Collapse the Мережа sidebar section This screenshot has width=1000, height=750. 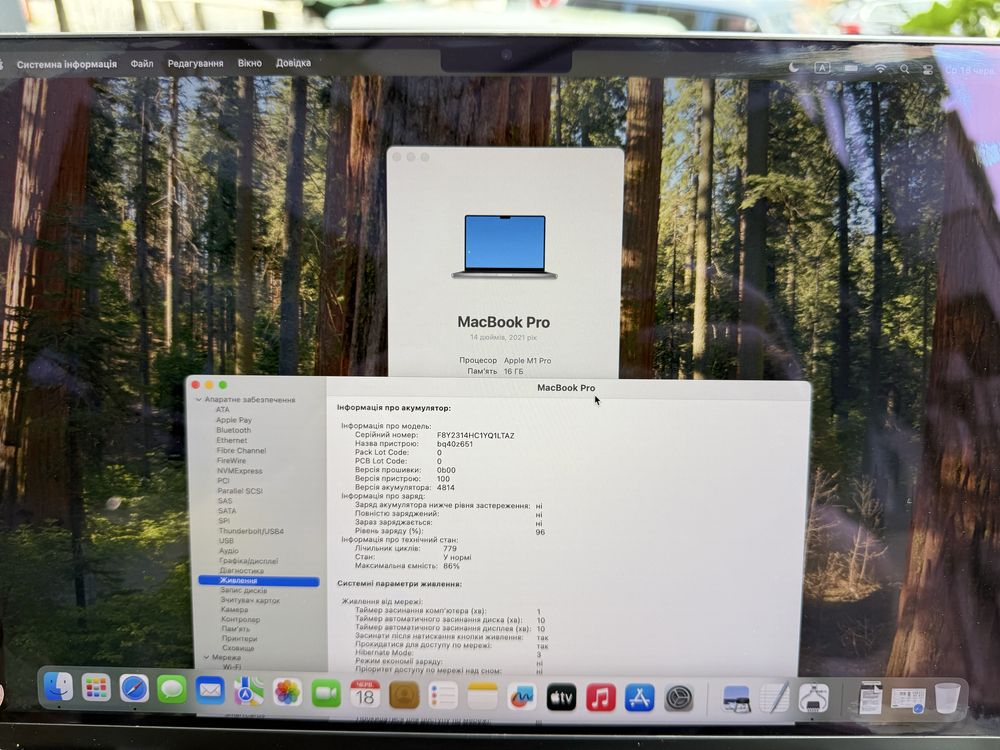tap(207, 657)
